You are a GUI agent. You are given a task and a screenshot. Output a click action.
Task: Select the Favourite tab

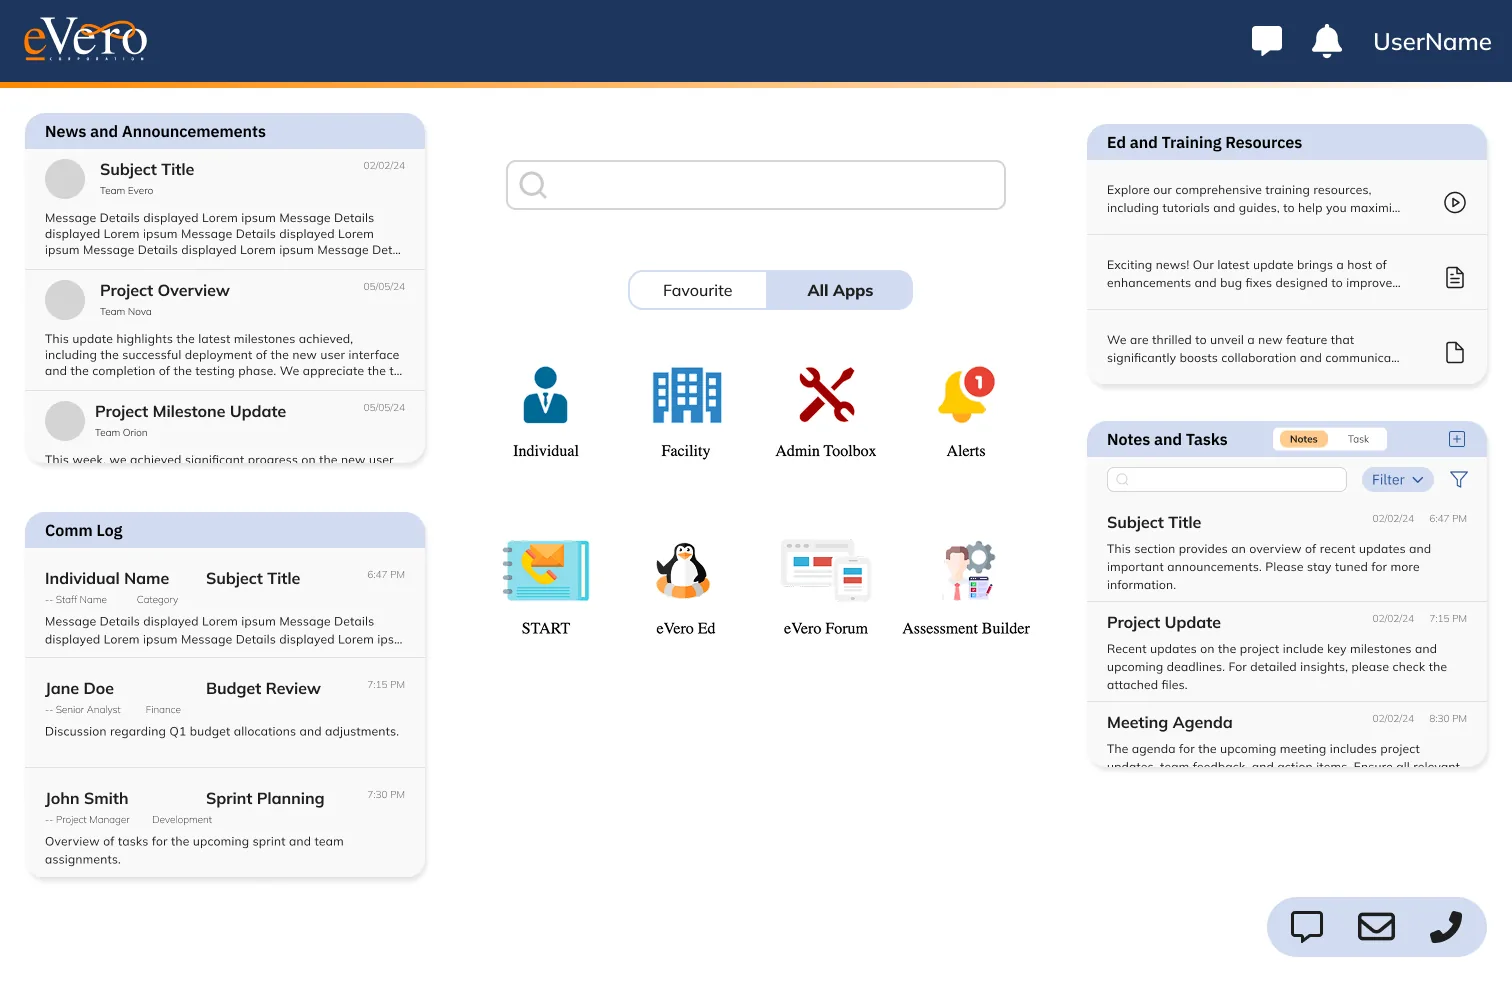pyautogui.click(x=698, y=290)
